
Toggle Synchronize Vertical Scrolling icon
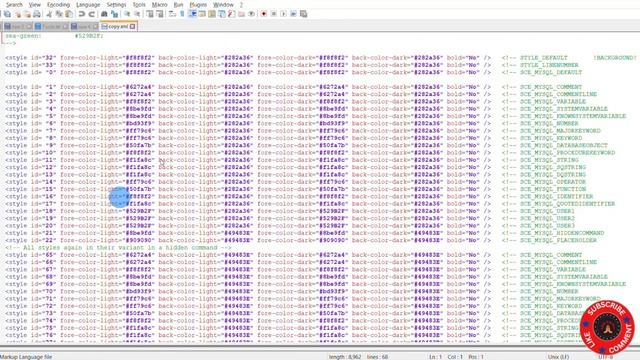[150, 14]
